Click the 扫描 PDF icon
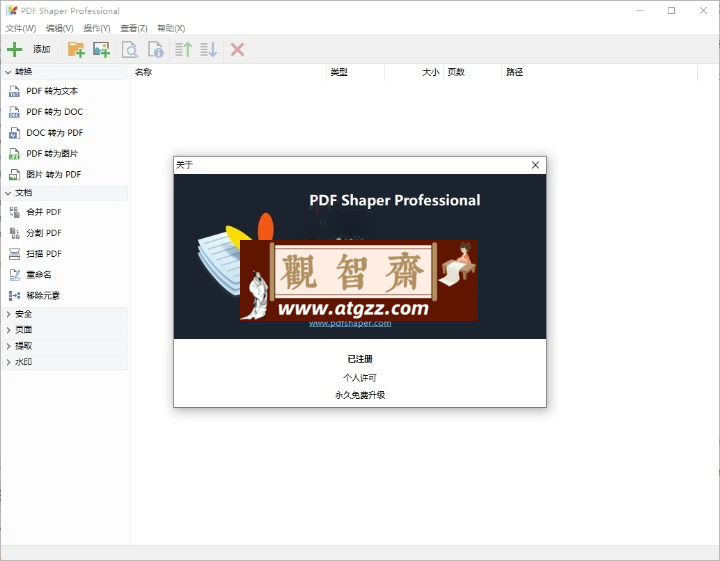 point(14,254)
